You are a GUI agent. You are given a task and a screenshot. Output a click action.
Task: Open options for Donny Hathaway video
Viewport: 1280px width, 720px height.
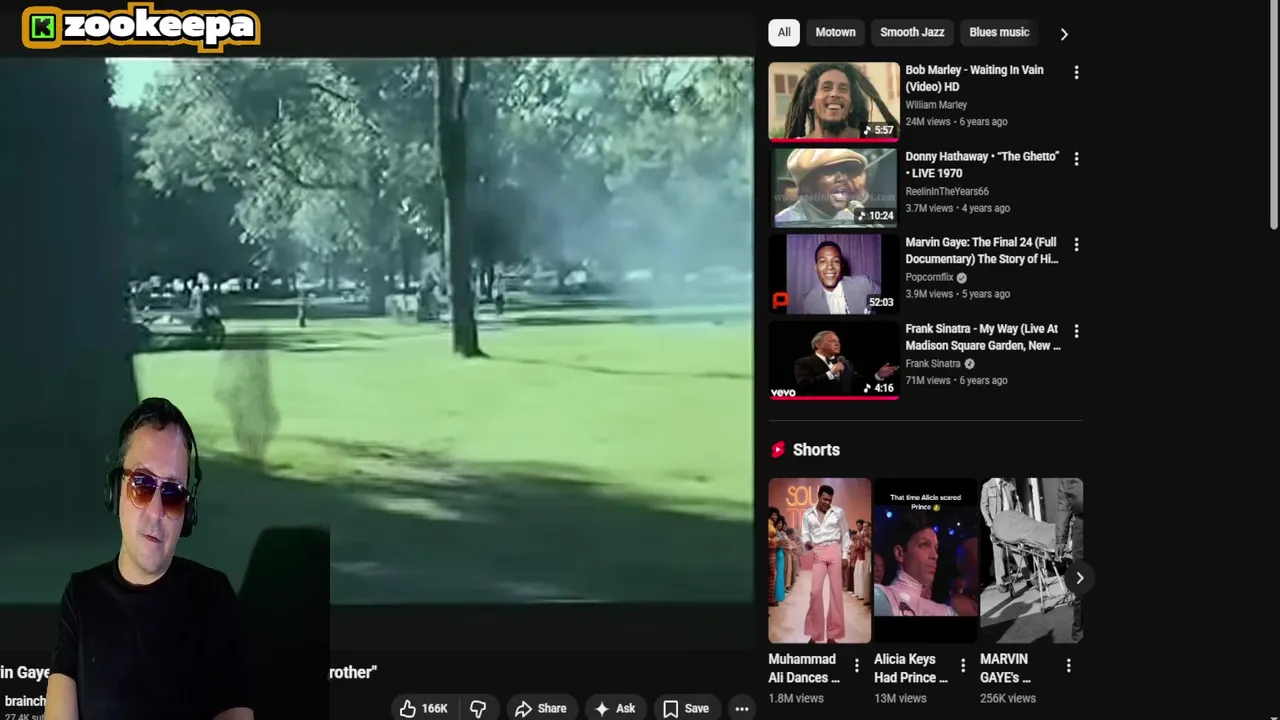coord(1076,158)
